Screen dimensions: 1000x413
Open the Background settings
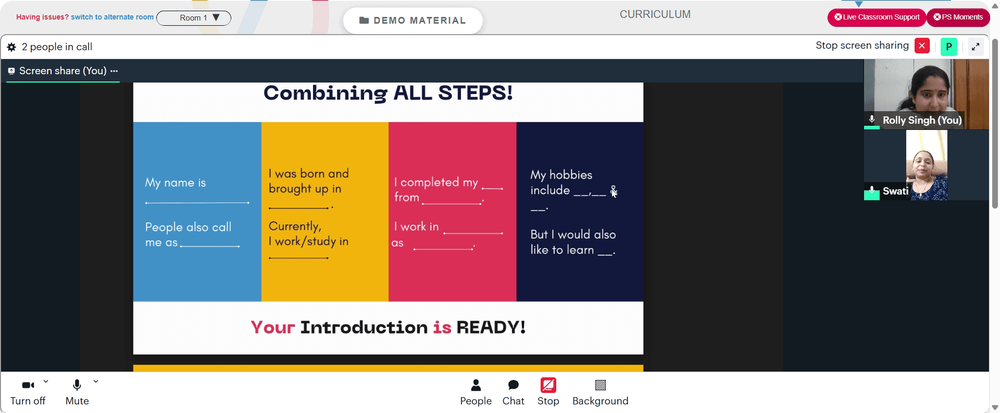(x=600, y=393)
